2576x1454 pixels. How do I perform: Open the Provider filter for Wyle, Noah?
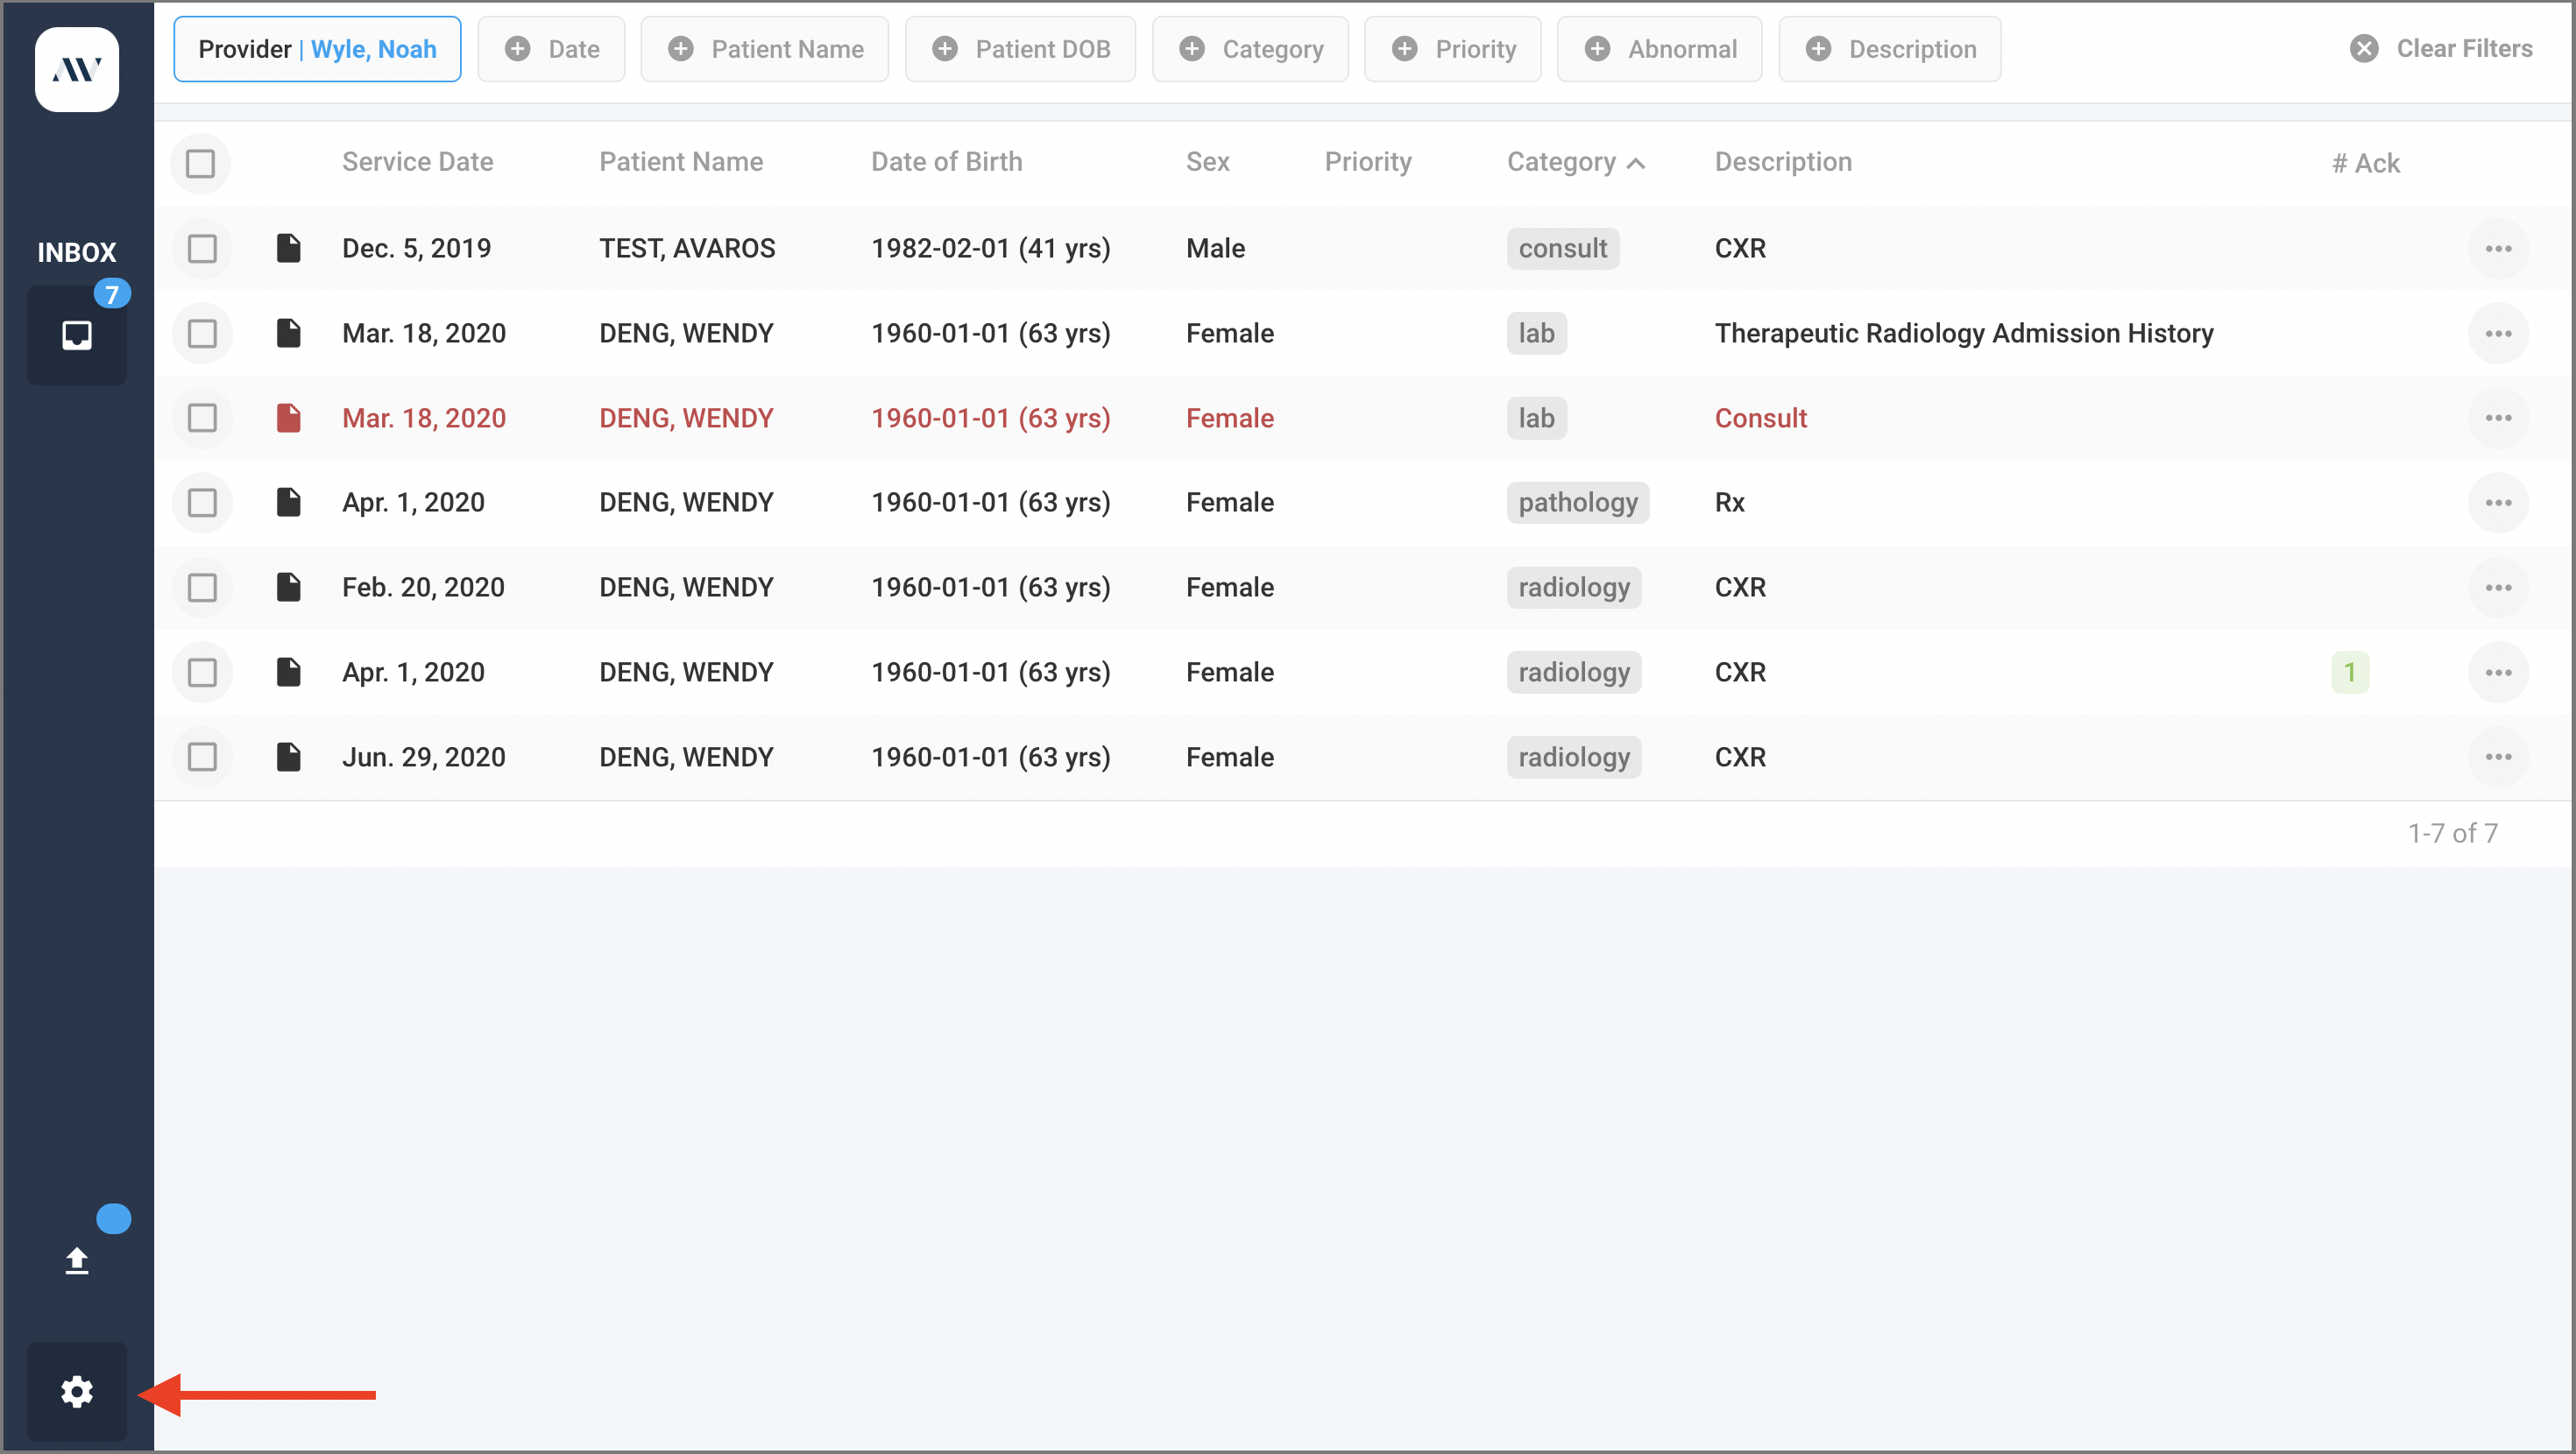pyautogui.click(x=317, y=48)
